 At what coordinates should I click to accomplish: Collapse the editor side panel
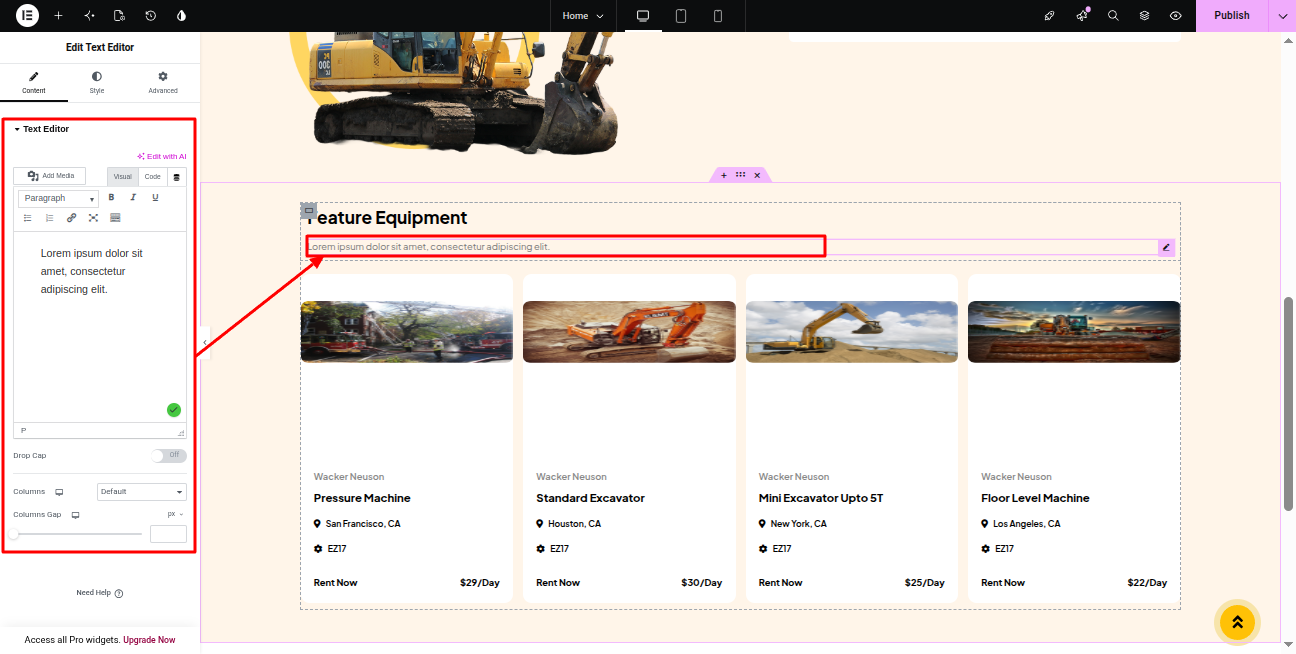pyautogui.click(x=205, y=343)
